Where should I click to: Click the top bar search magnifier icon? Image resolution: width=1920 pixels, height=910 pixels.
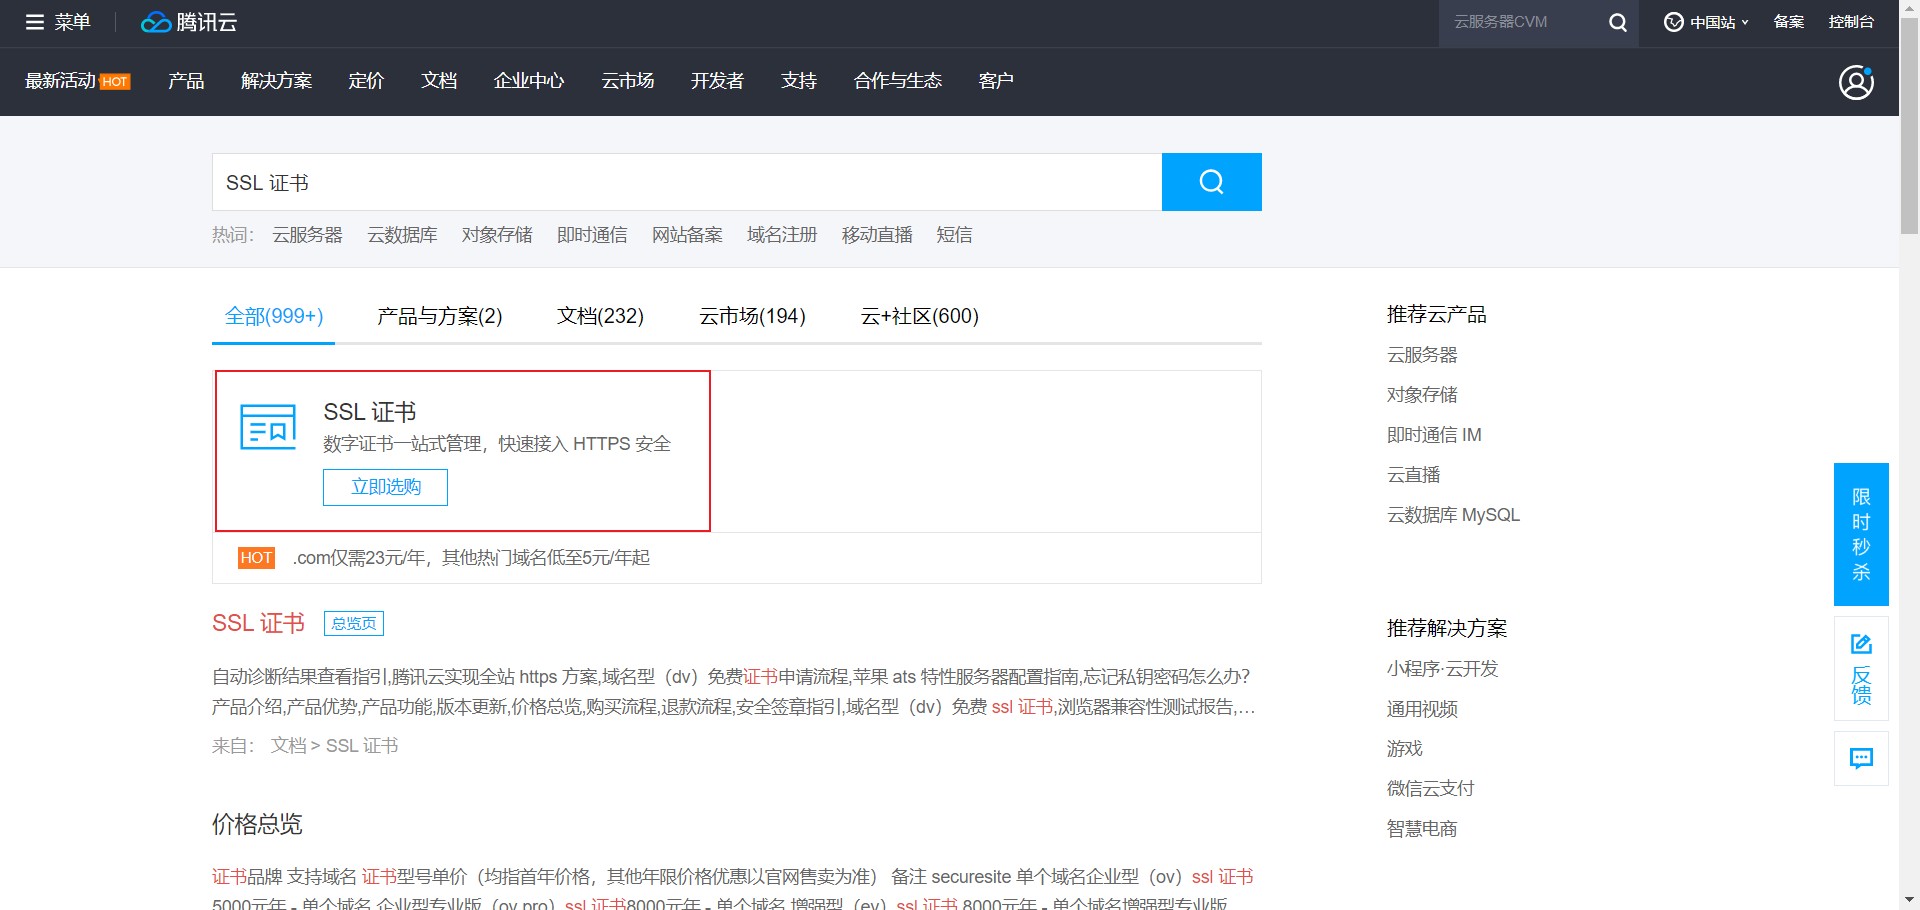point(1617,22)
